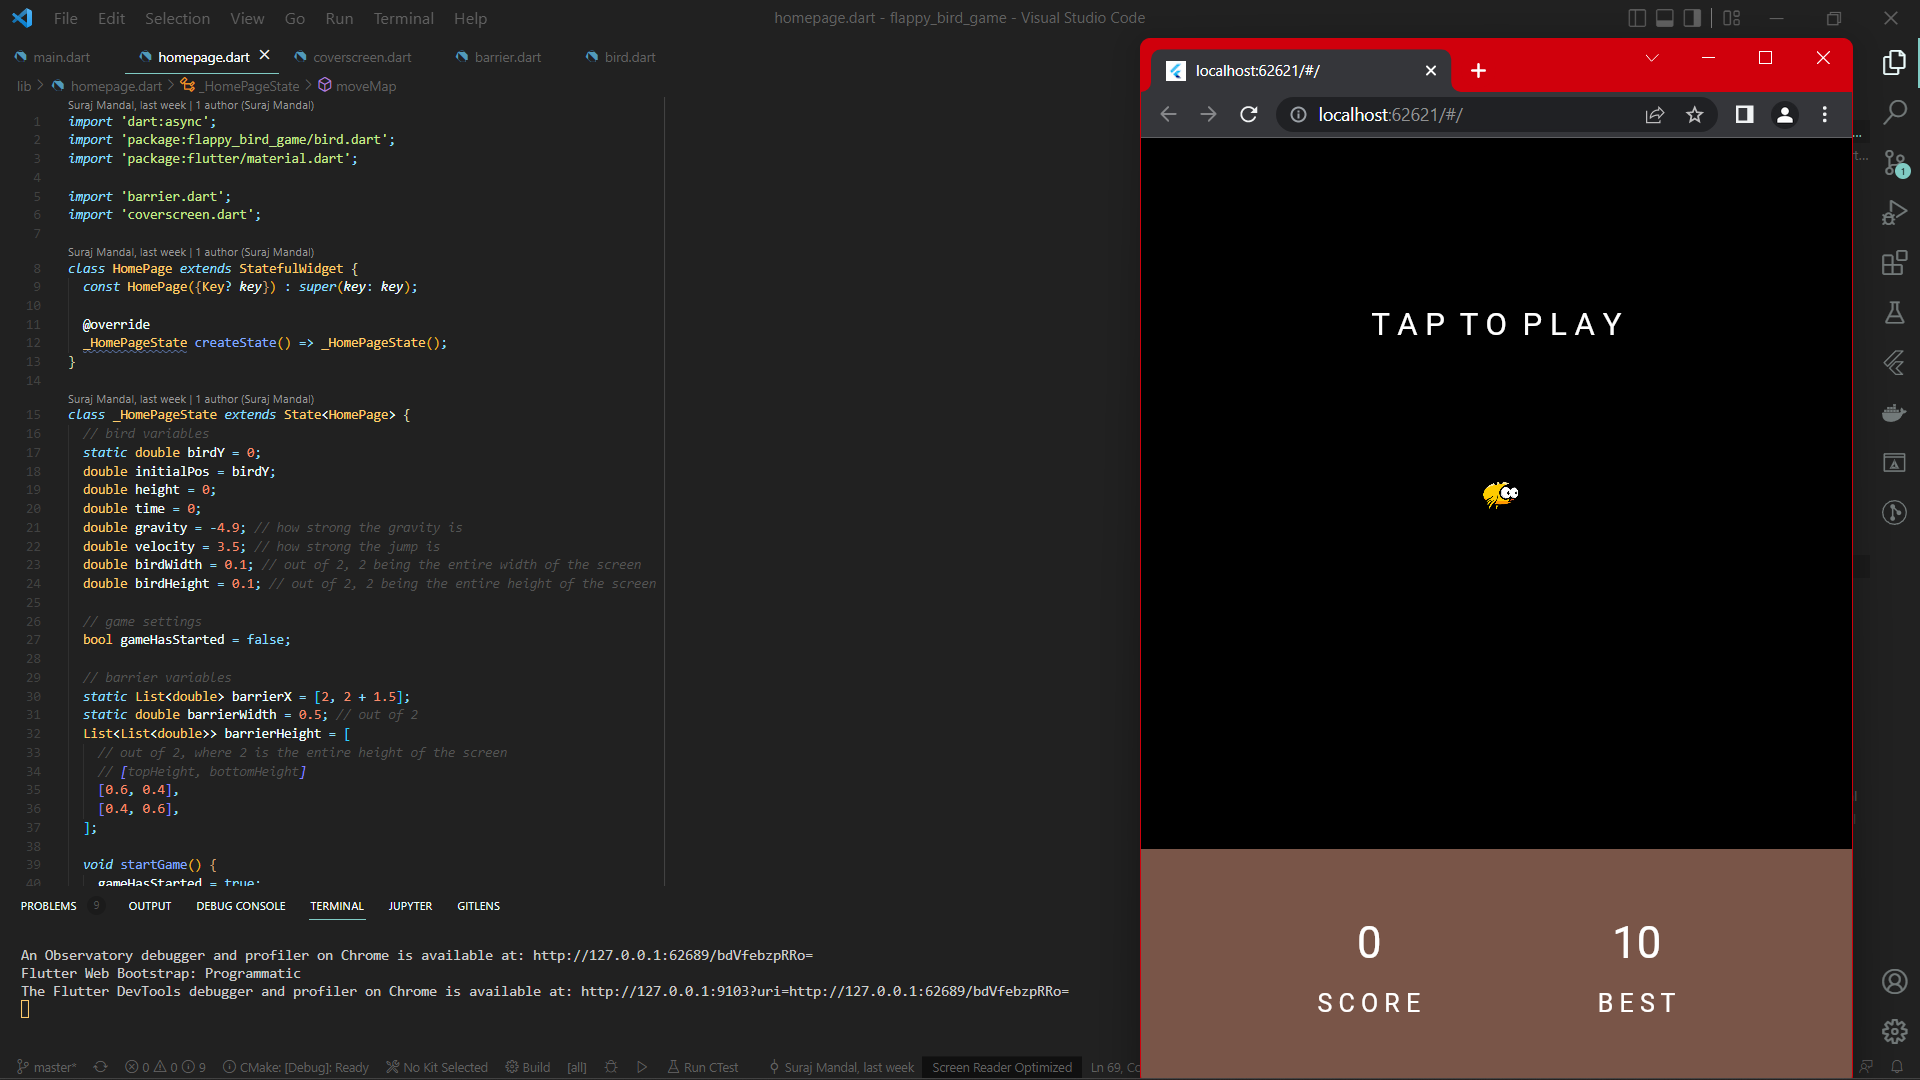Open the DEBUG CONSOLE panel tab
This screenshot has height=1080, width=1920.
240,906
